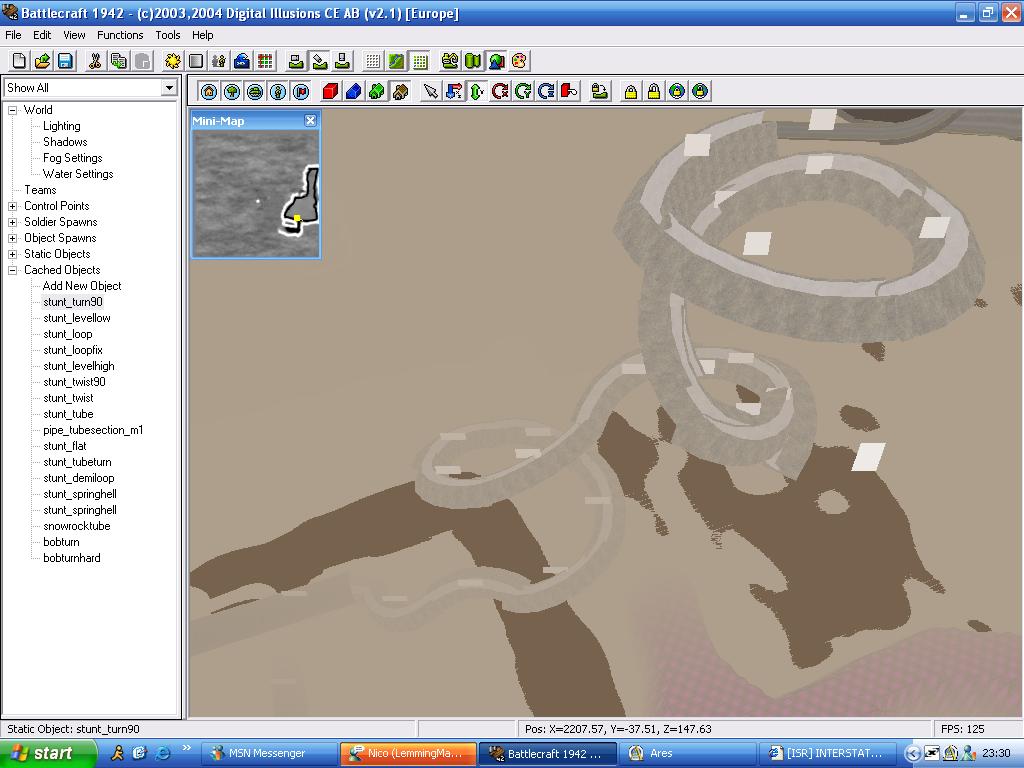Click the color palette icon

519,61
